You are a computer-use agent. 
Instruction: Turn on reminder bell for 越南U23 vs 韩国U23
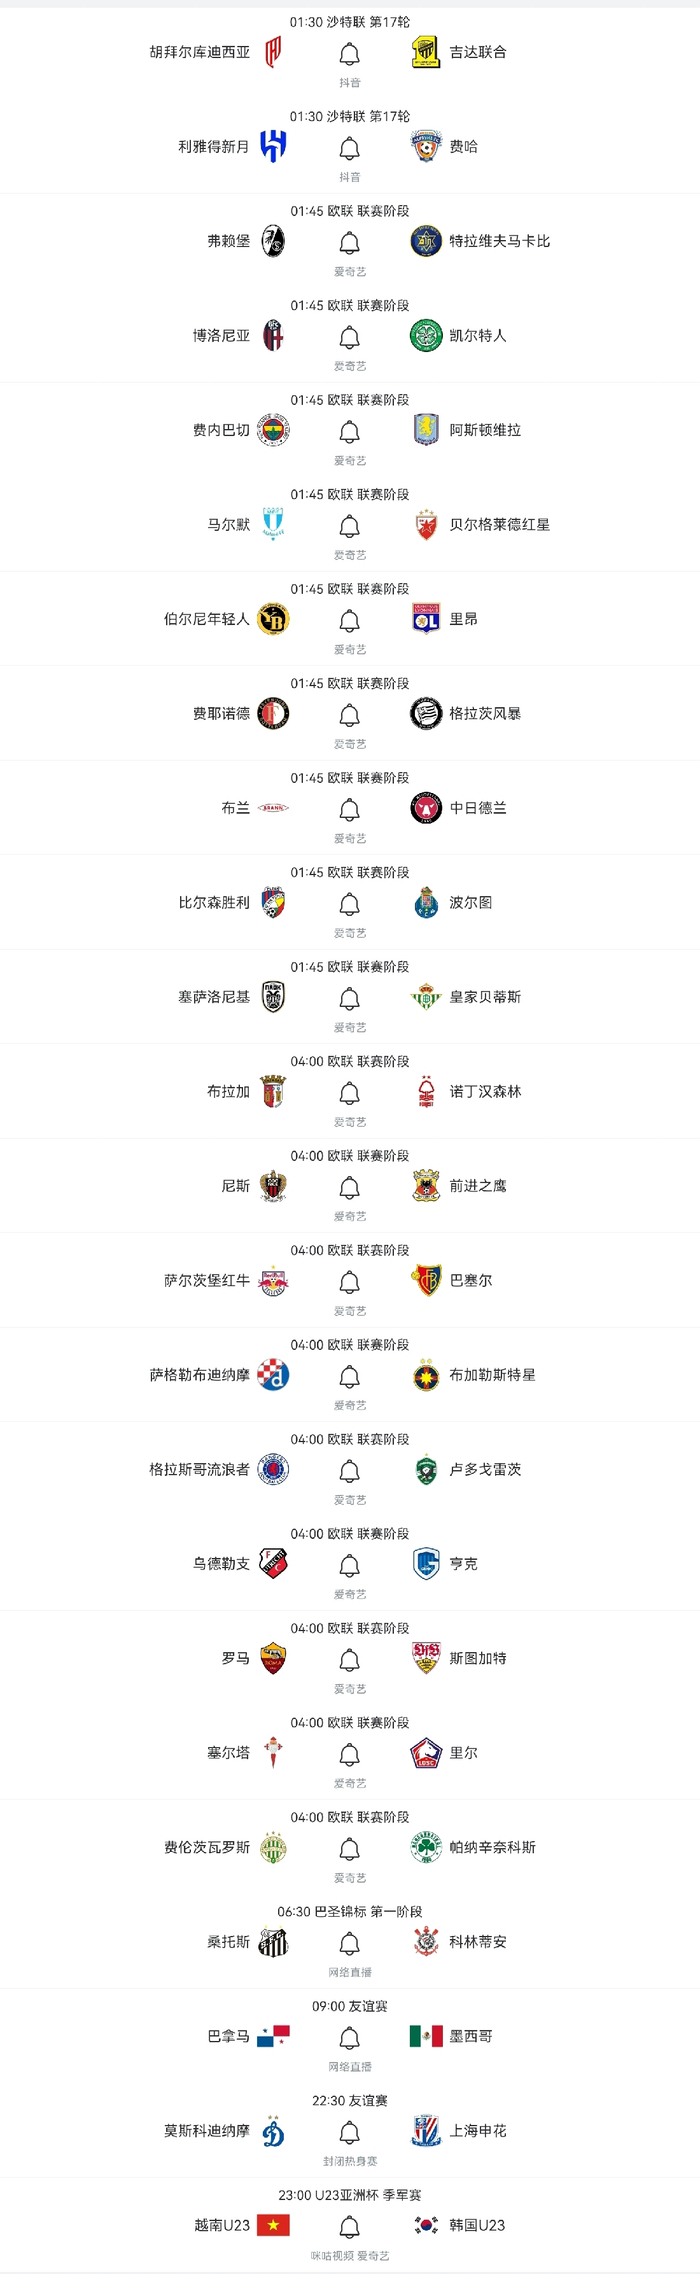(349, 2227)
